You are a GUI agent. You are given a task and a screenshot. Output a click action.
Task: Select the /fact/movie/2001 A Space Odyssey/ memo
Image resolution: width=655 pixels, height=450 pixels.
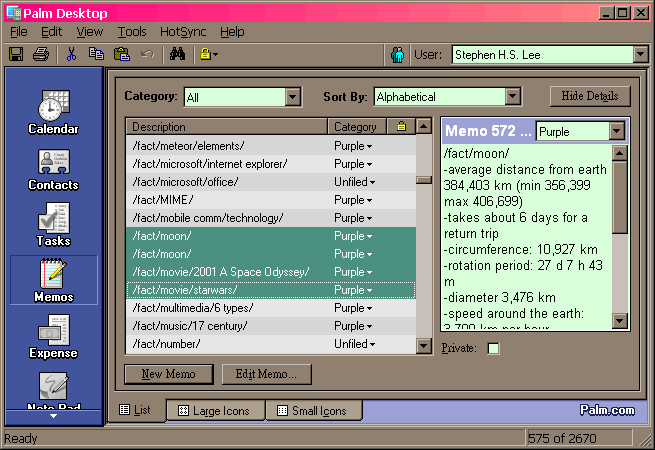pyautogui.click(x=271, y=272)
